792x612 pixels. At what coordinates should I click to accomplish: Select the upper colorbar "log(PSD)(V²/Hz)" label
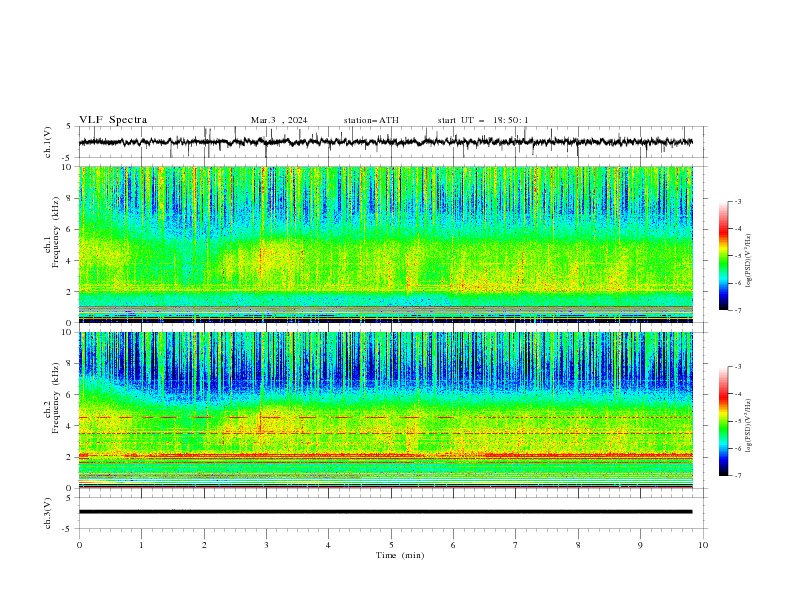(x=749, y=261)
